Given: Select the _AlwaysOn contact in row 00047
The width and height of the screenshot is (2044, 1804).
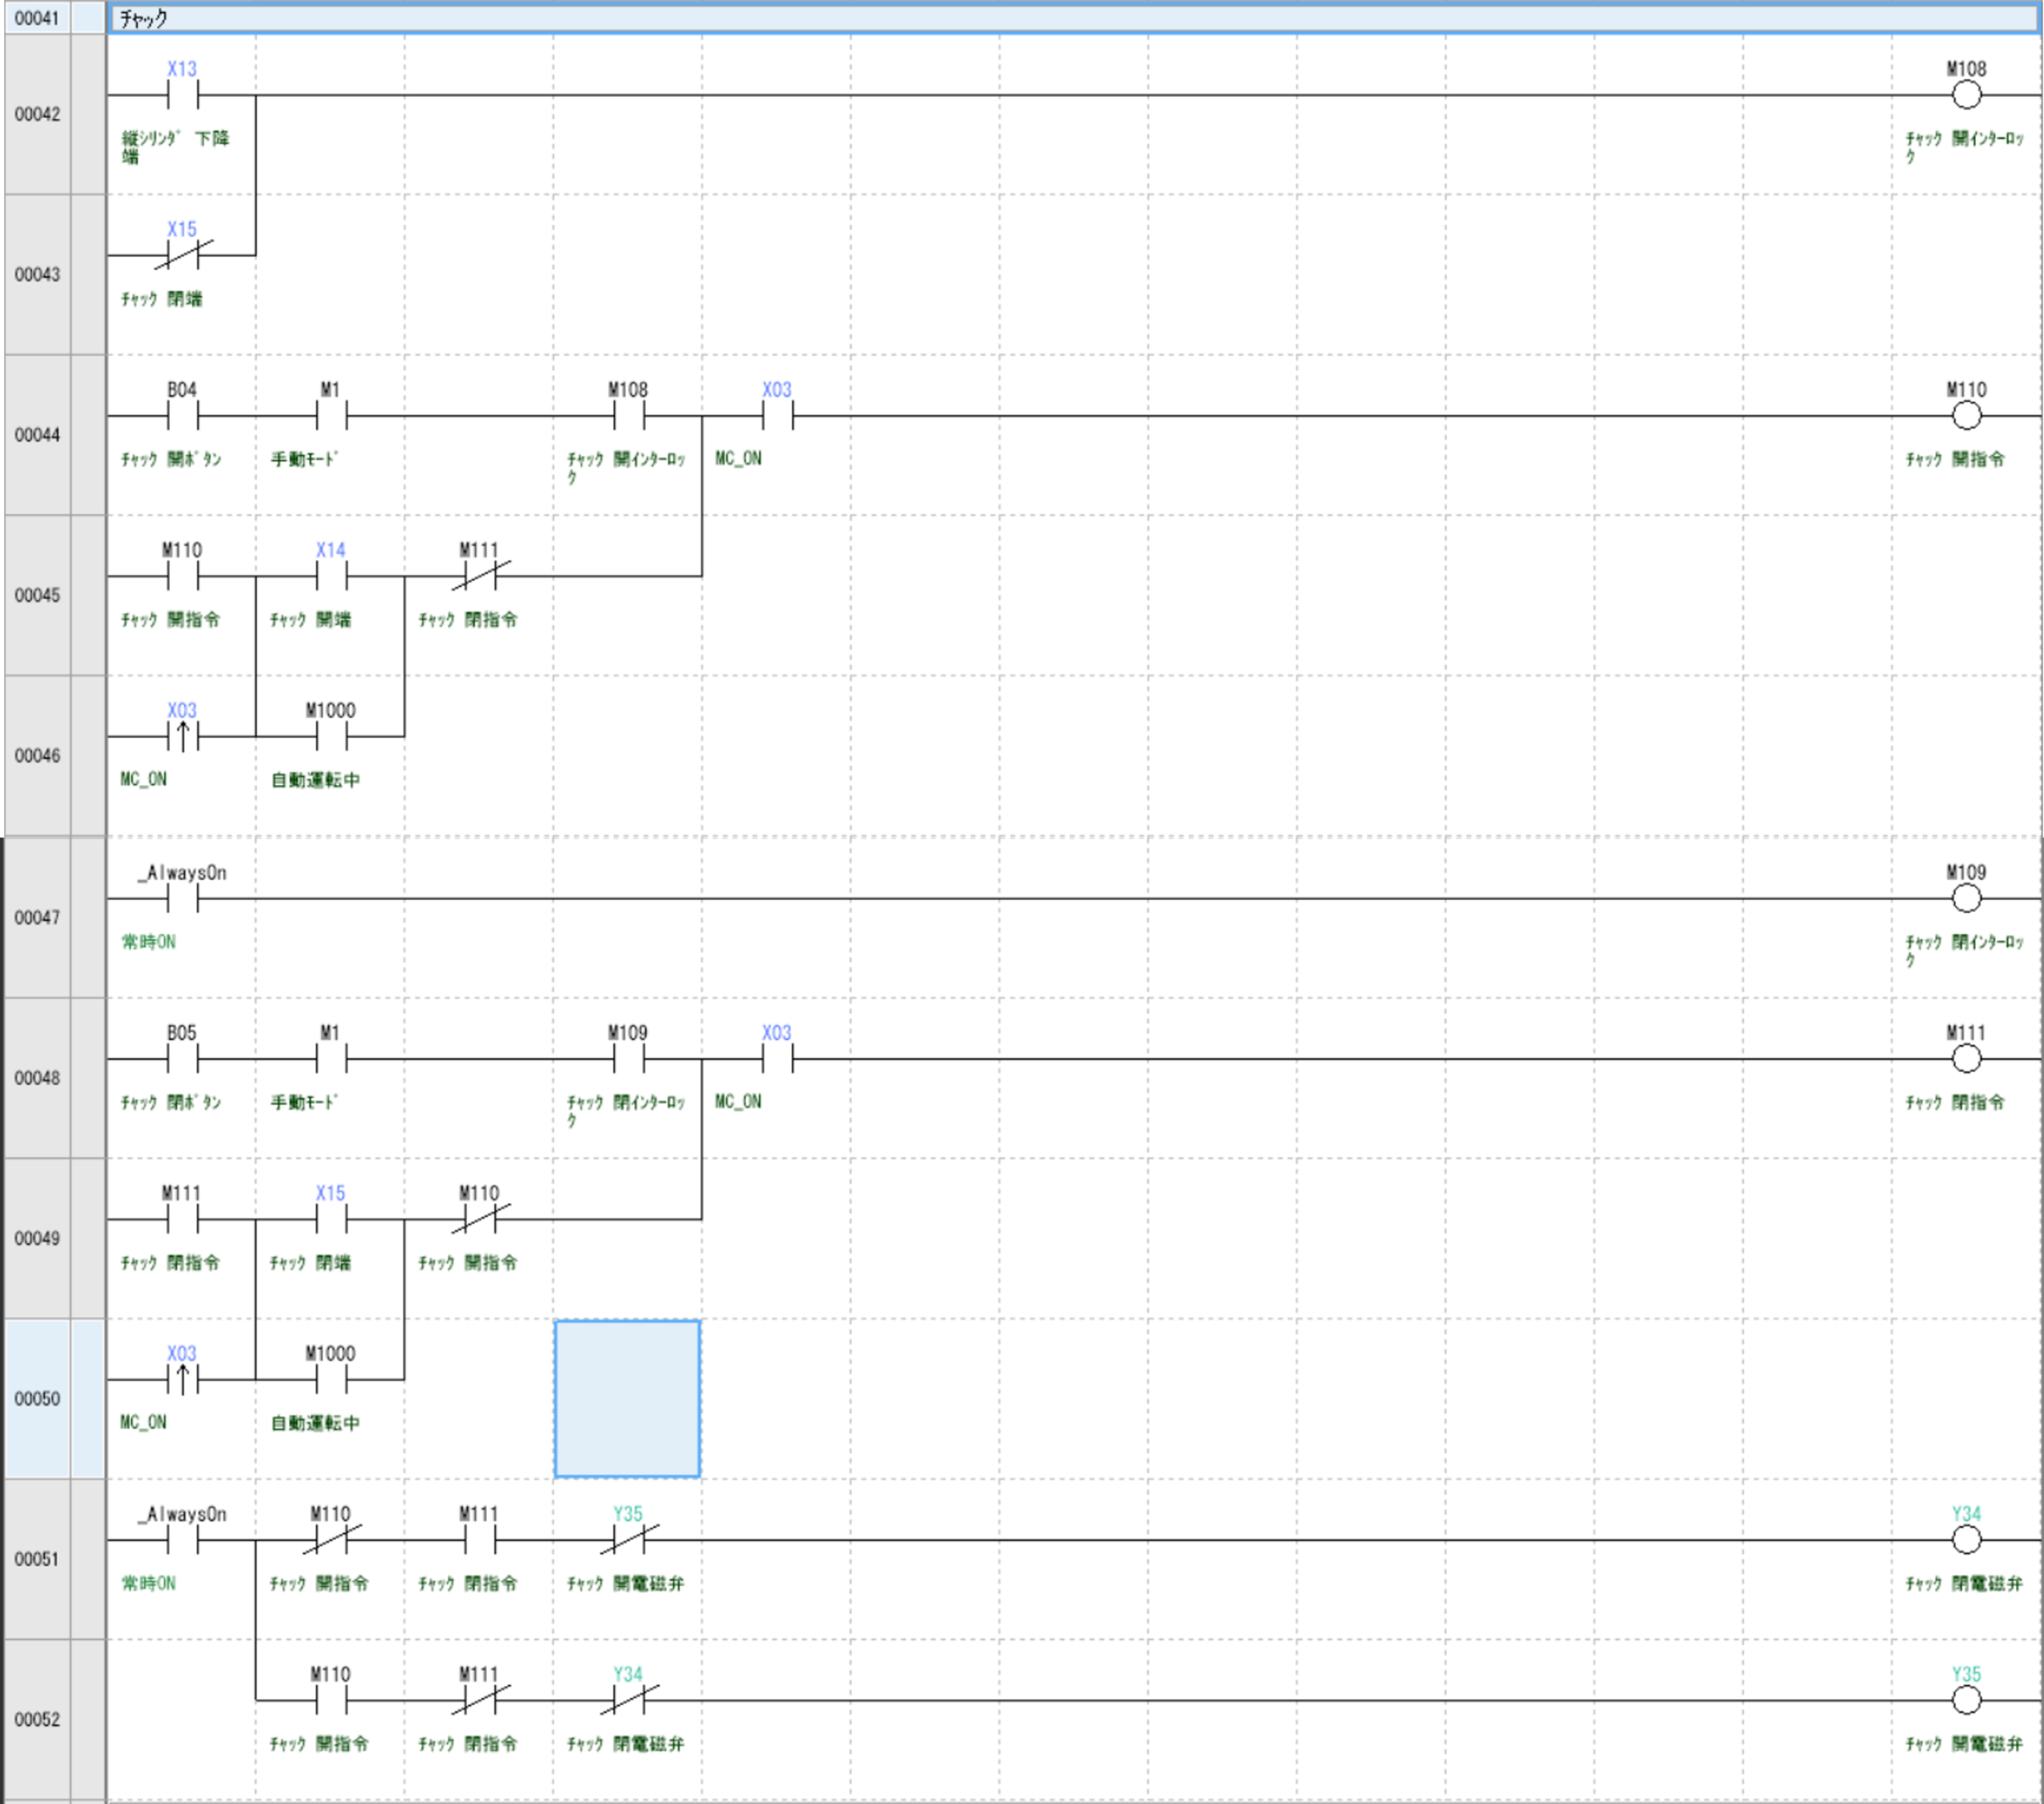Looking at the screenshot, I should click(182, 898).
